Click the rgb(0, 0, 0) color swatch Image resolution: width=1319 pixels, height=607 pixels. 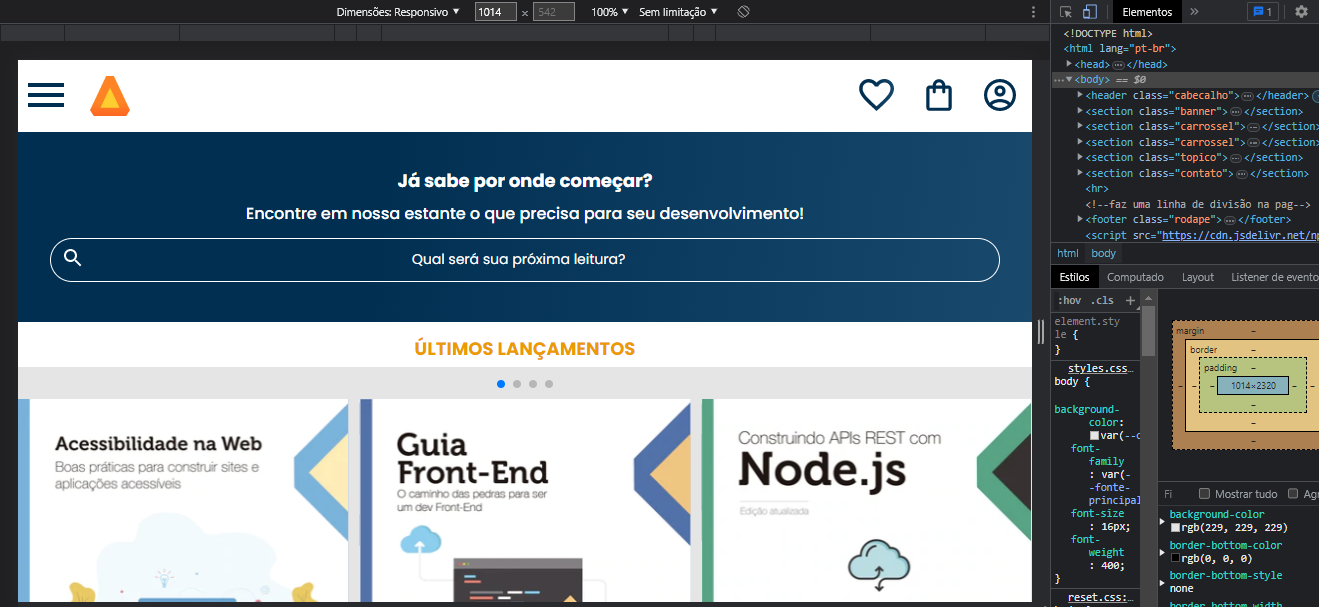pos(1176,559)
